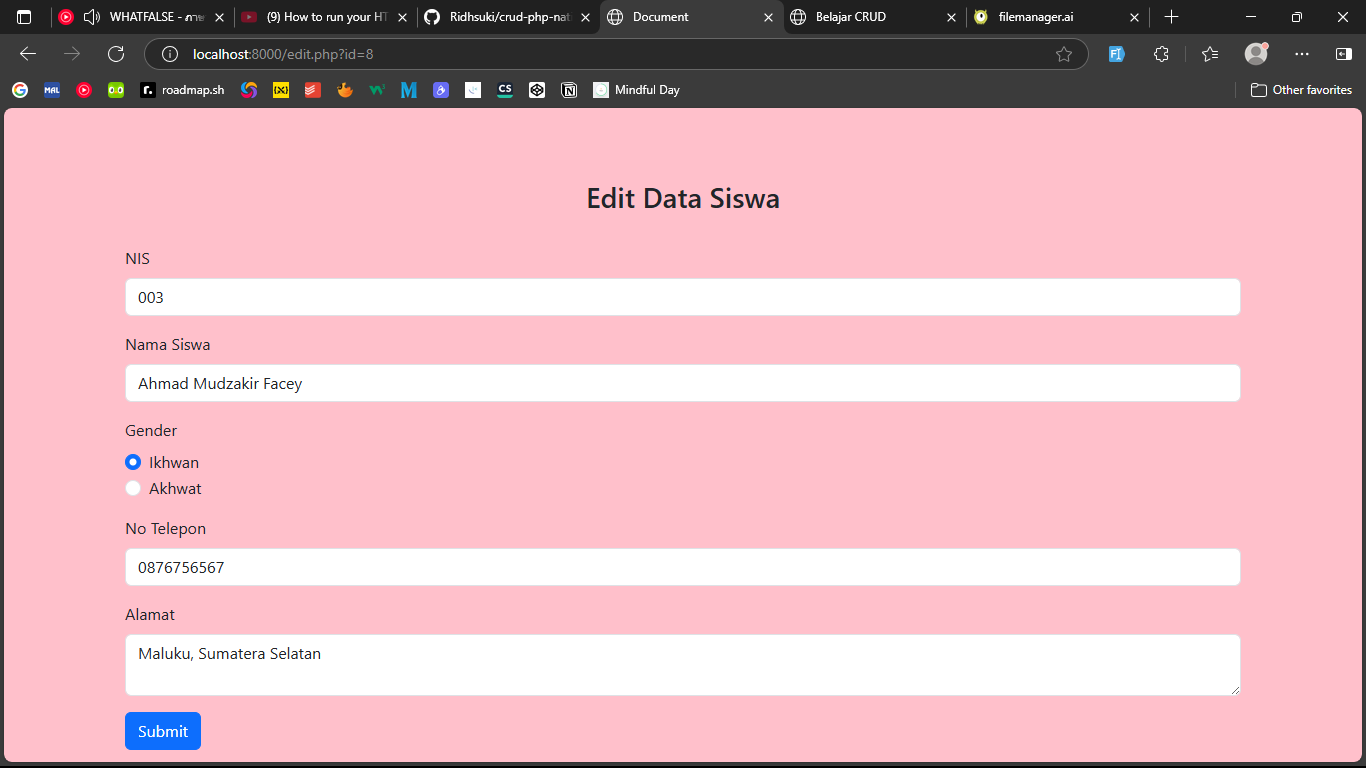Viewport: 1366px width, 768px height.
Task: Click inside the Nama Siswa input field
Action: 683,383
